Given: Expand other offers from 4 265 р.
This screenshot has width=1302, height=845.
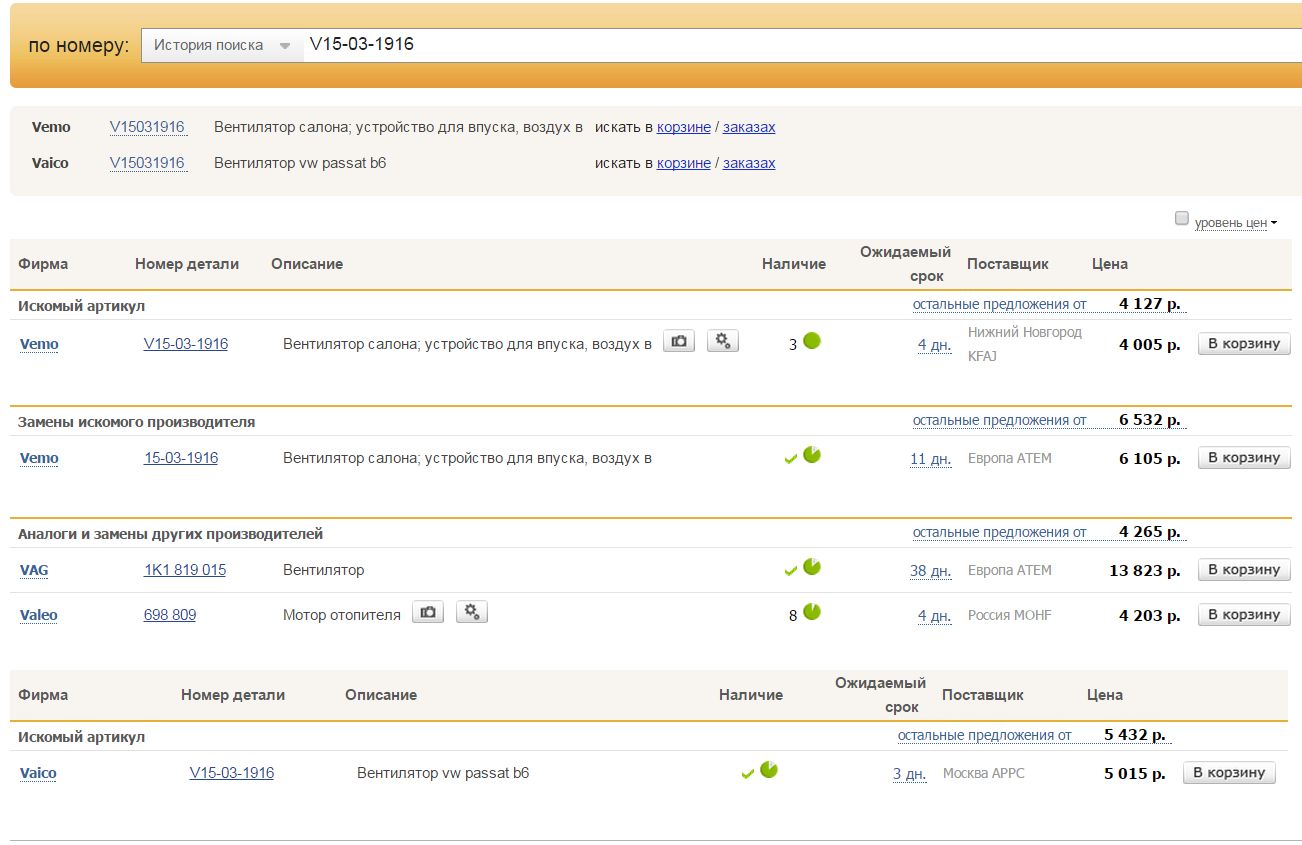Looking at the screenshot, I should pos(999,532).
